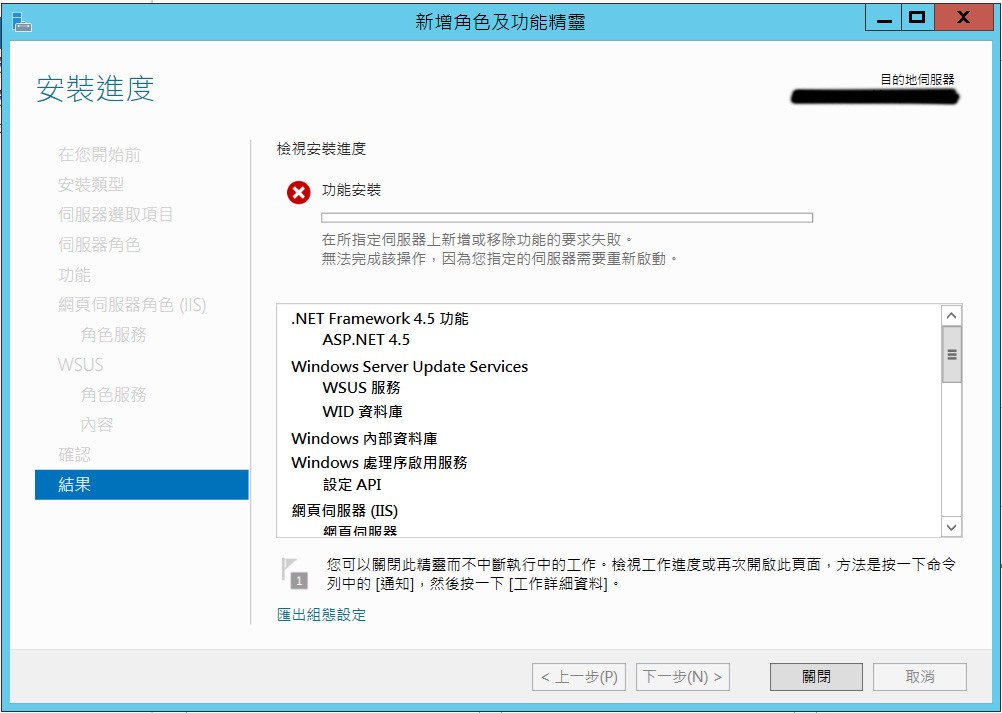This screenshot has width=1002, height=713.
Task: Select the 伺服器角色 step
Action: [99, 245]
